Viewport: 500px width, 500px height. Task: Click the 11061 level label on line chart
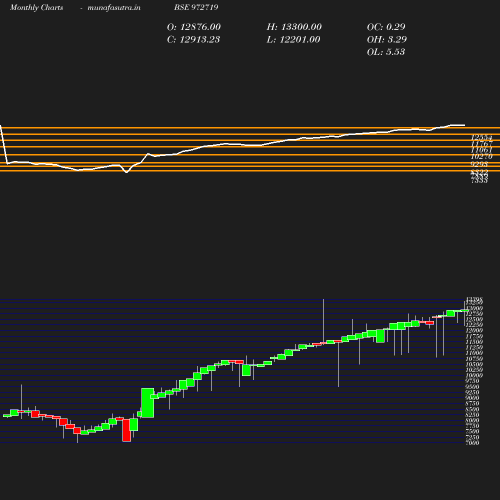(481, 150)
